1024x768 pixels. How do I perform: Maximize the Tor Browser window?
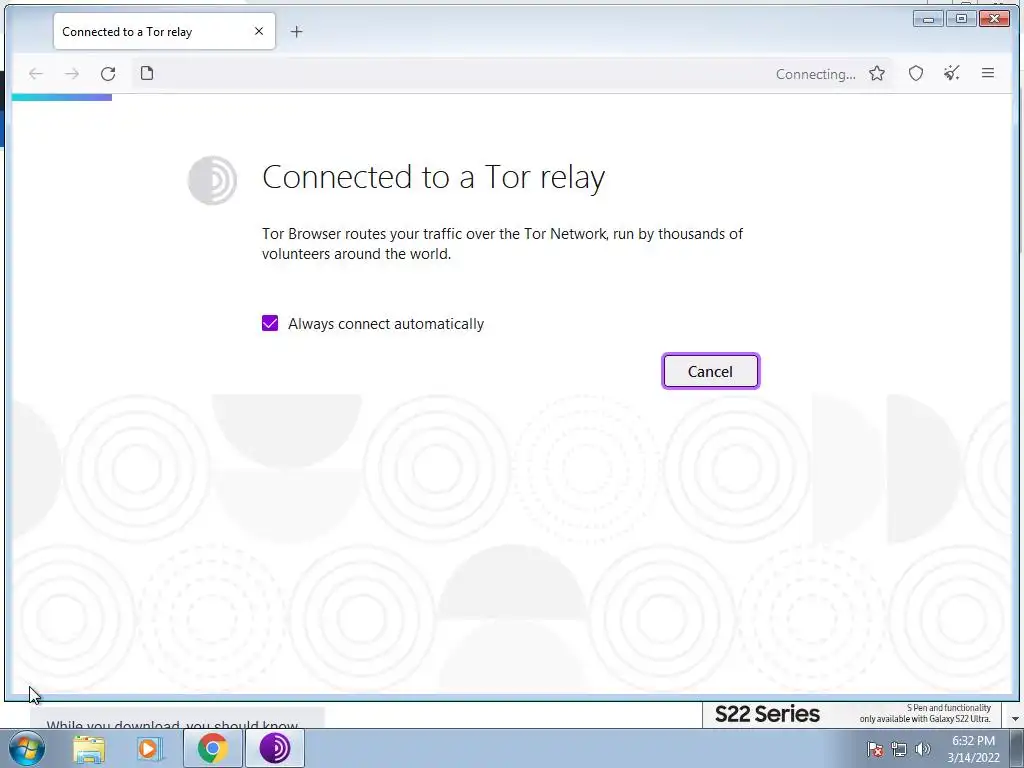(961, 19)
